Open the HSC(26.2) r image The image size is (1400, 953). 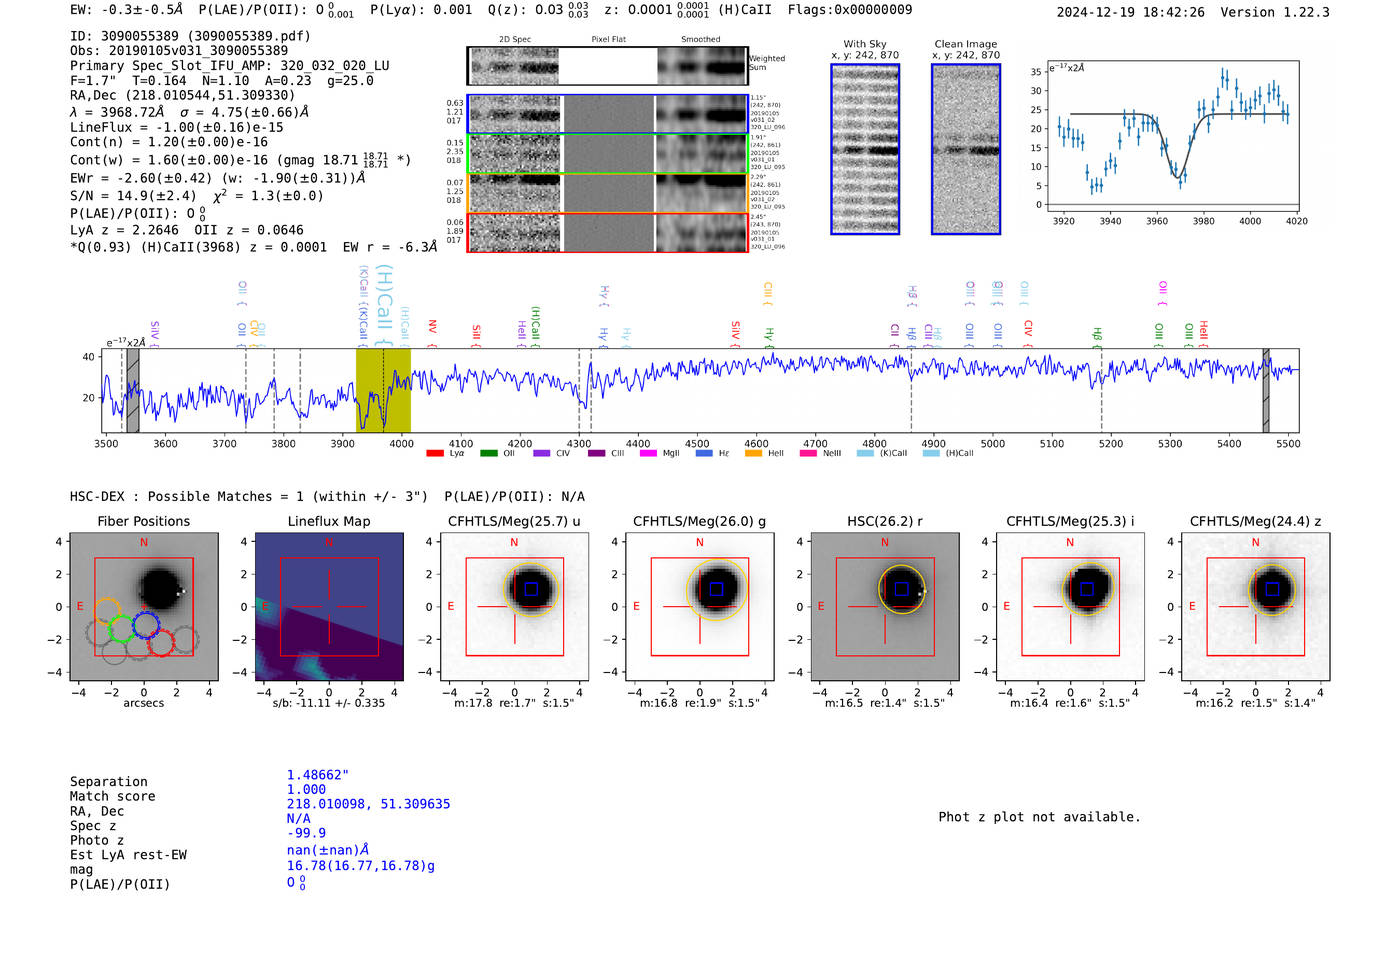pyautogui.click(x=885, y=607)
